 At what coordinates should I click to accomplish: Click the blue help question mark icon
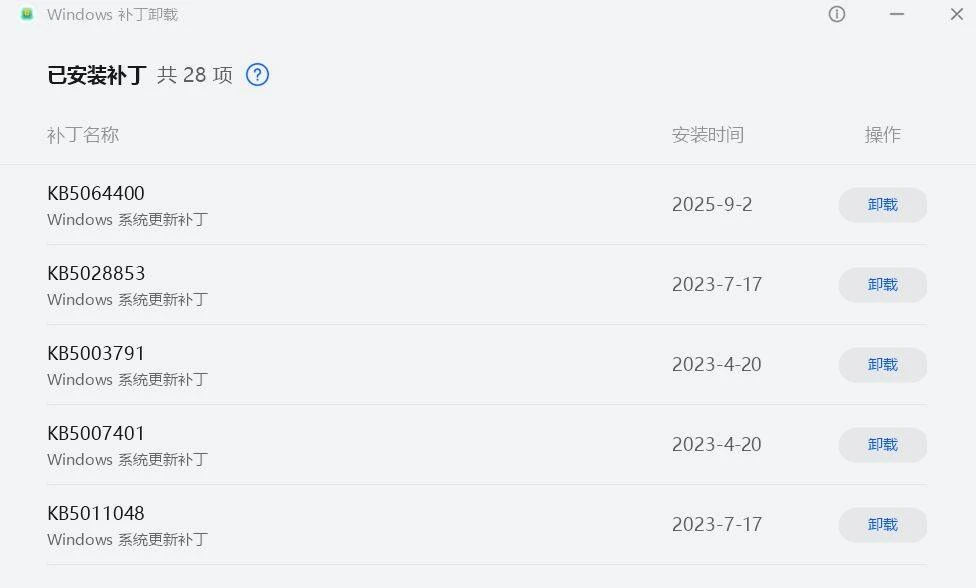257,75
